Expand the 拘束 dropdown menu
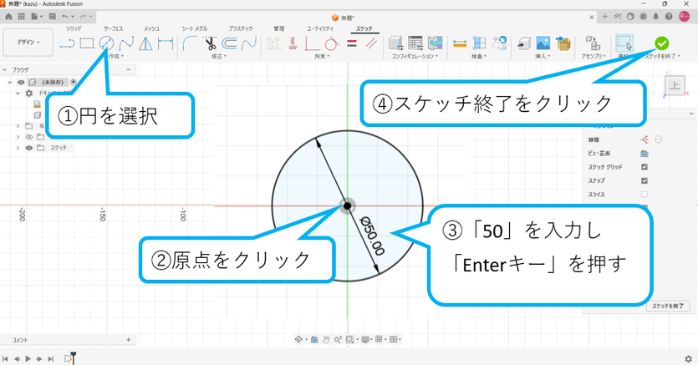698x365 pixels. point(322,57)
